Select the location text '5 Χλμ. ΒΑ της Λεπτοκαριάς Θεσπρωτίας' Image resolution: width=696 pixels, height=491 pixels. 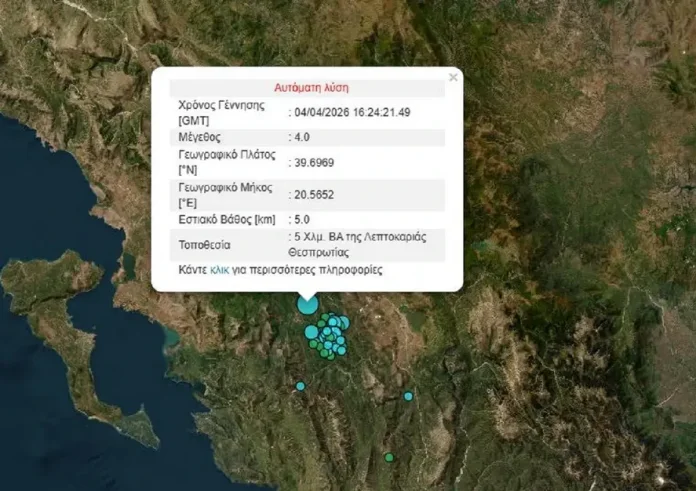point(357,245)
